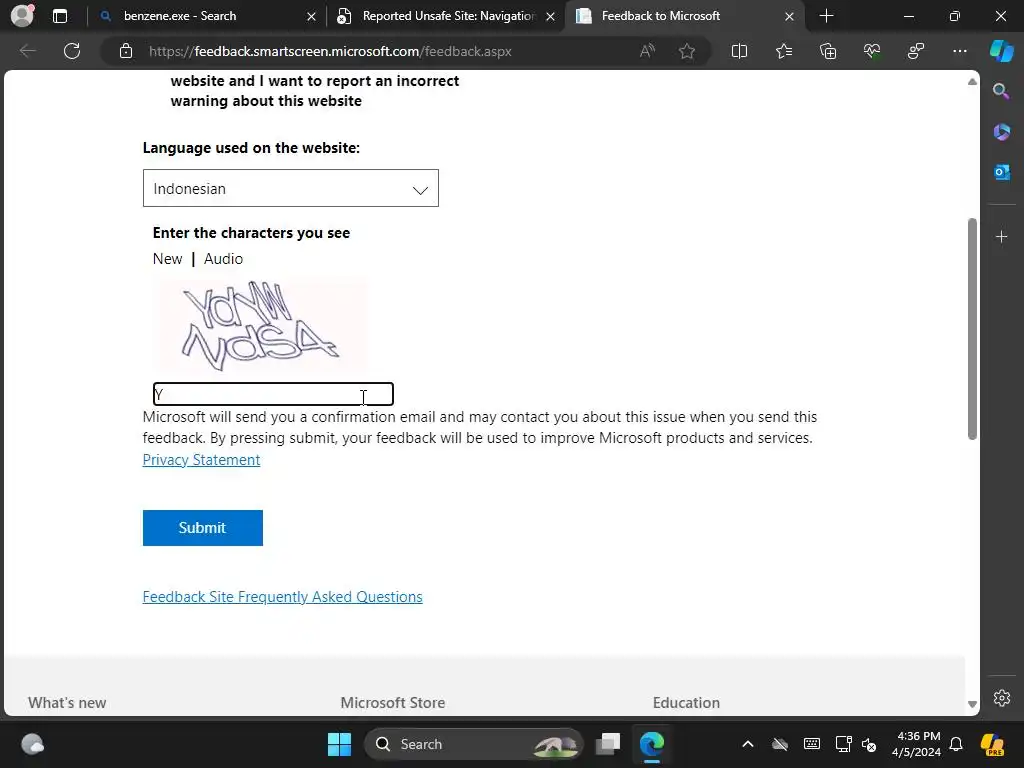
Task: Open the Microsoft 365 sidebar app
Action: (1001, 132)
